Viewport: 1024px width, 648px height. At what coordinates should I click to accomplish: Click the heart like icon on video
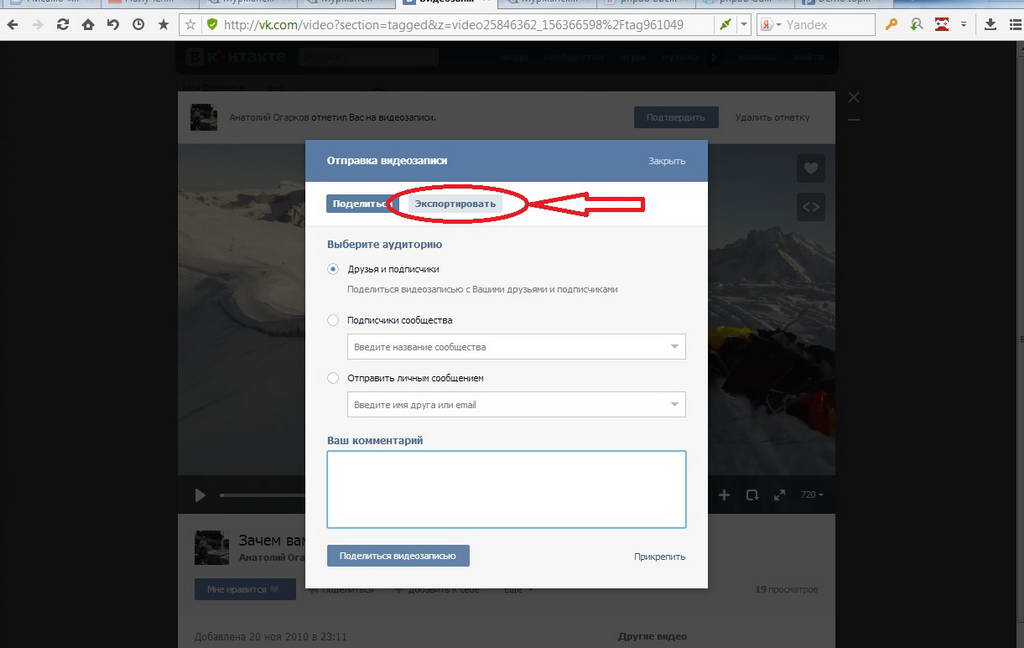810,168
